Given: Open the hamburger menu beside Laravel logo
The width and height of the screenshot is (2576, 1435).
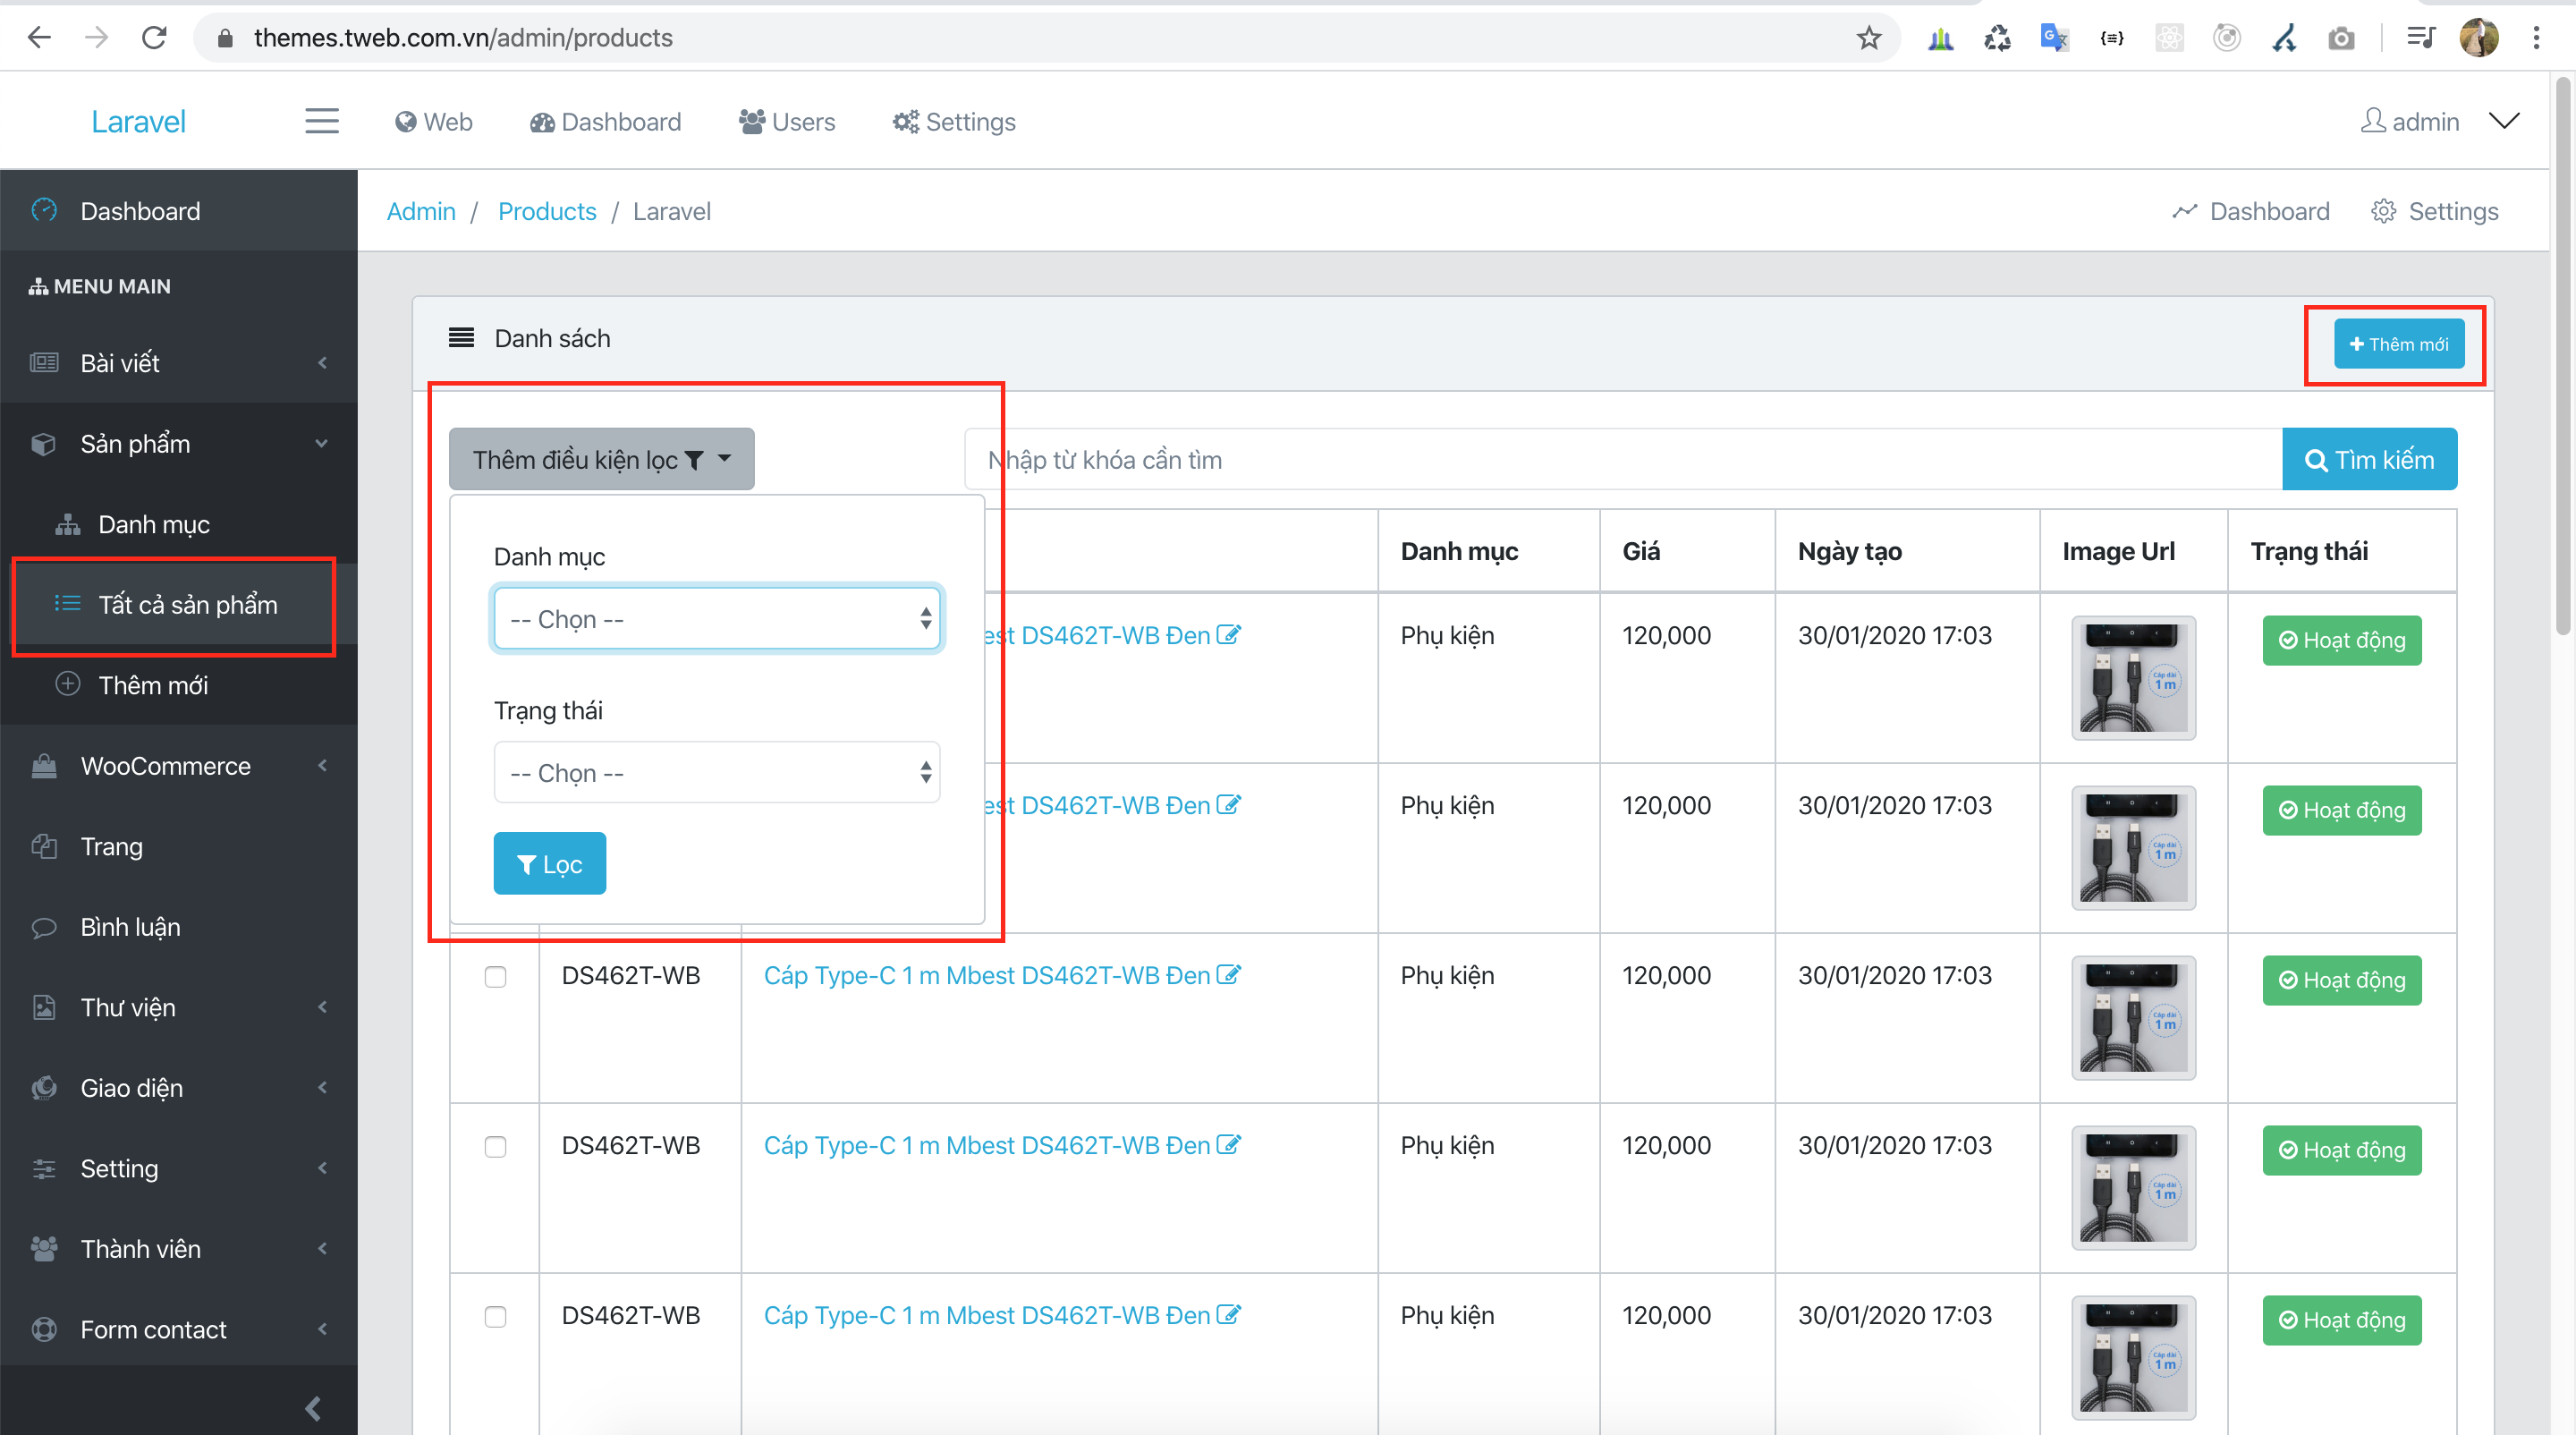Looking at the screenshot, I should [x=321, y=121].
